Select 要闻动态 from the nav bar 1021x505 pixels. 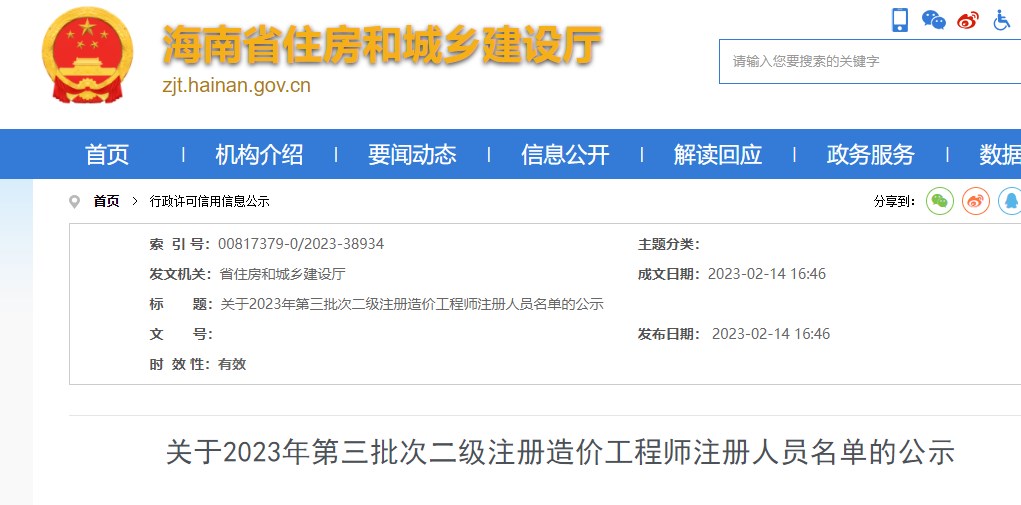[412, 155]
